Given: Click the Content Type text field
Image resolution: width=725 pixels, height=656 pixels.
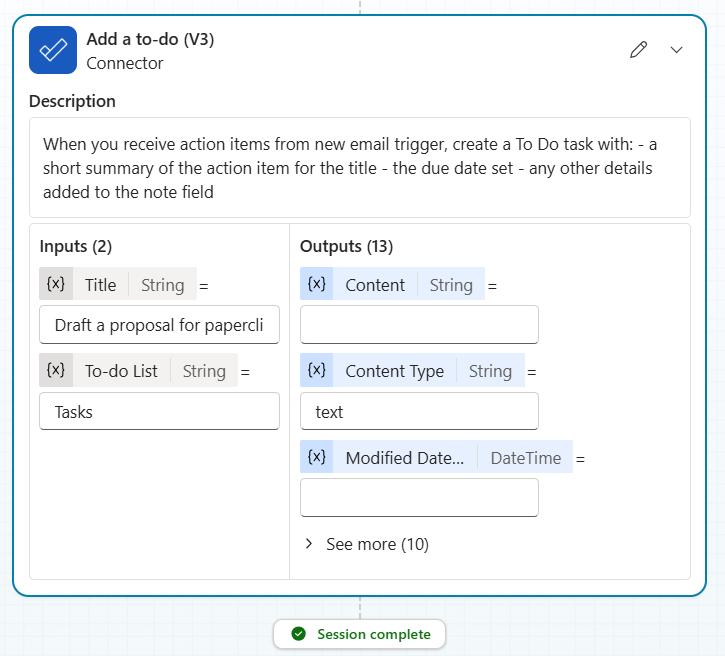Looking at the screenshot, I should [419, 411].
